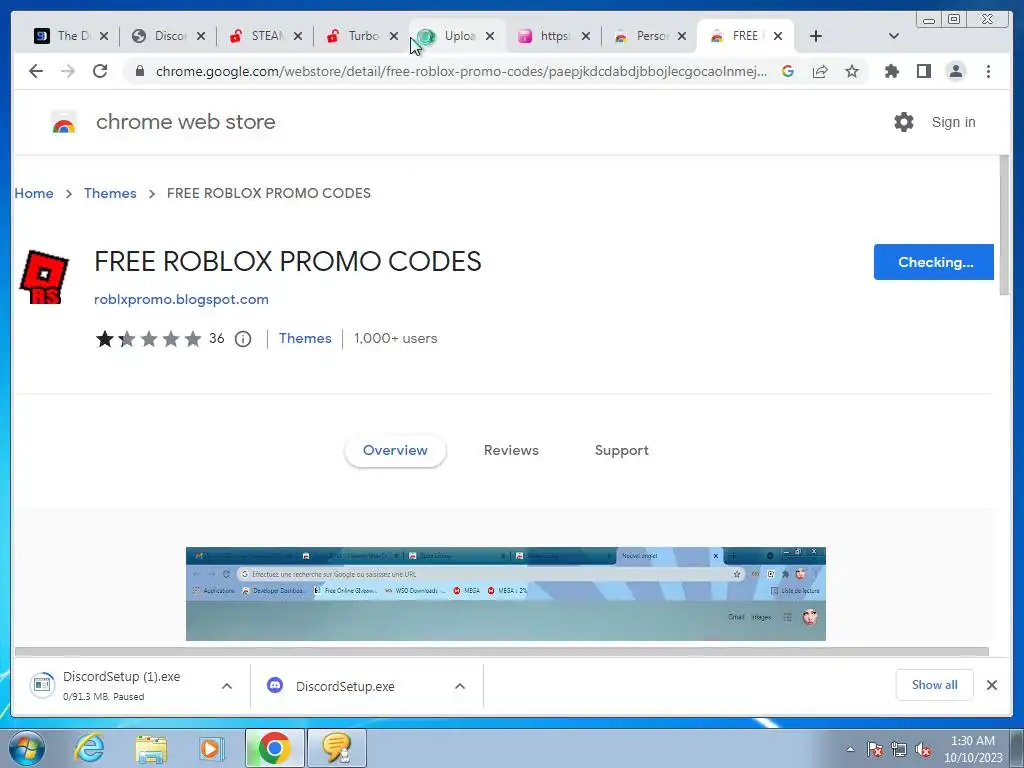Expand DiscordSetup (1).exe download options
The height and width of the screenshot is (768, 1024).
coord(227,686)
